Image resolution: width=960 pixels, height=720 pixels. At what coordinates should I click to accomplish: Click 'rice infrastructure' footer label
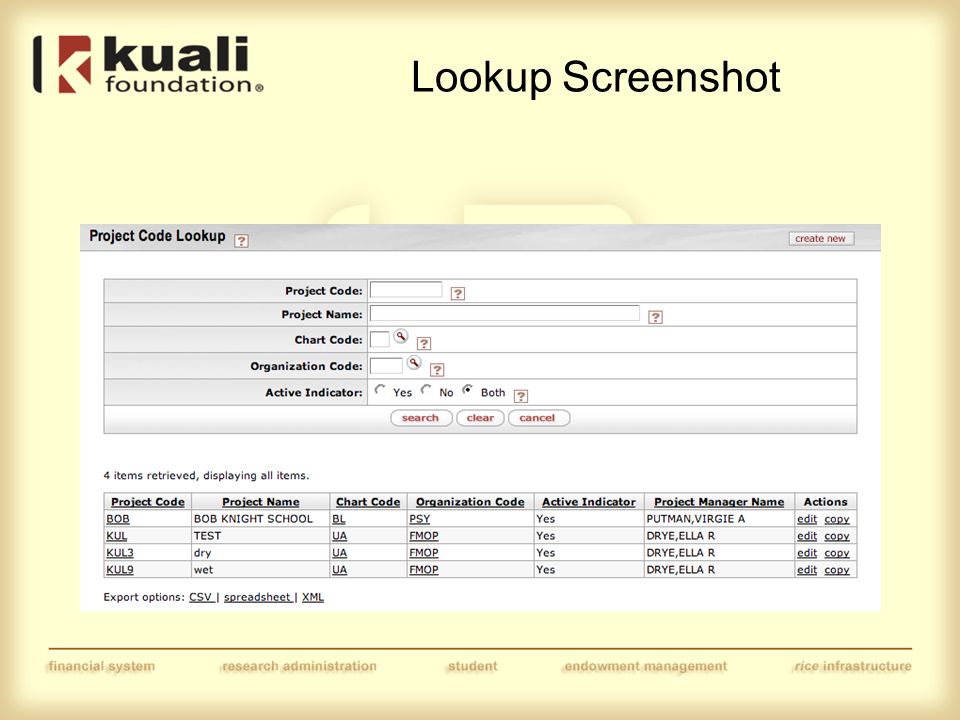coord(853,666)
